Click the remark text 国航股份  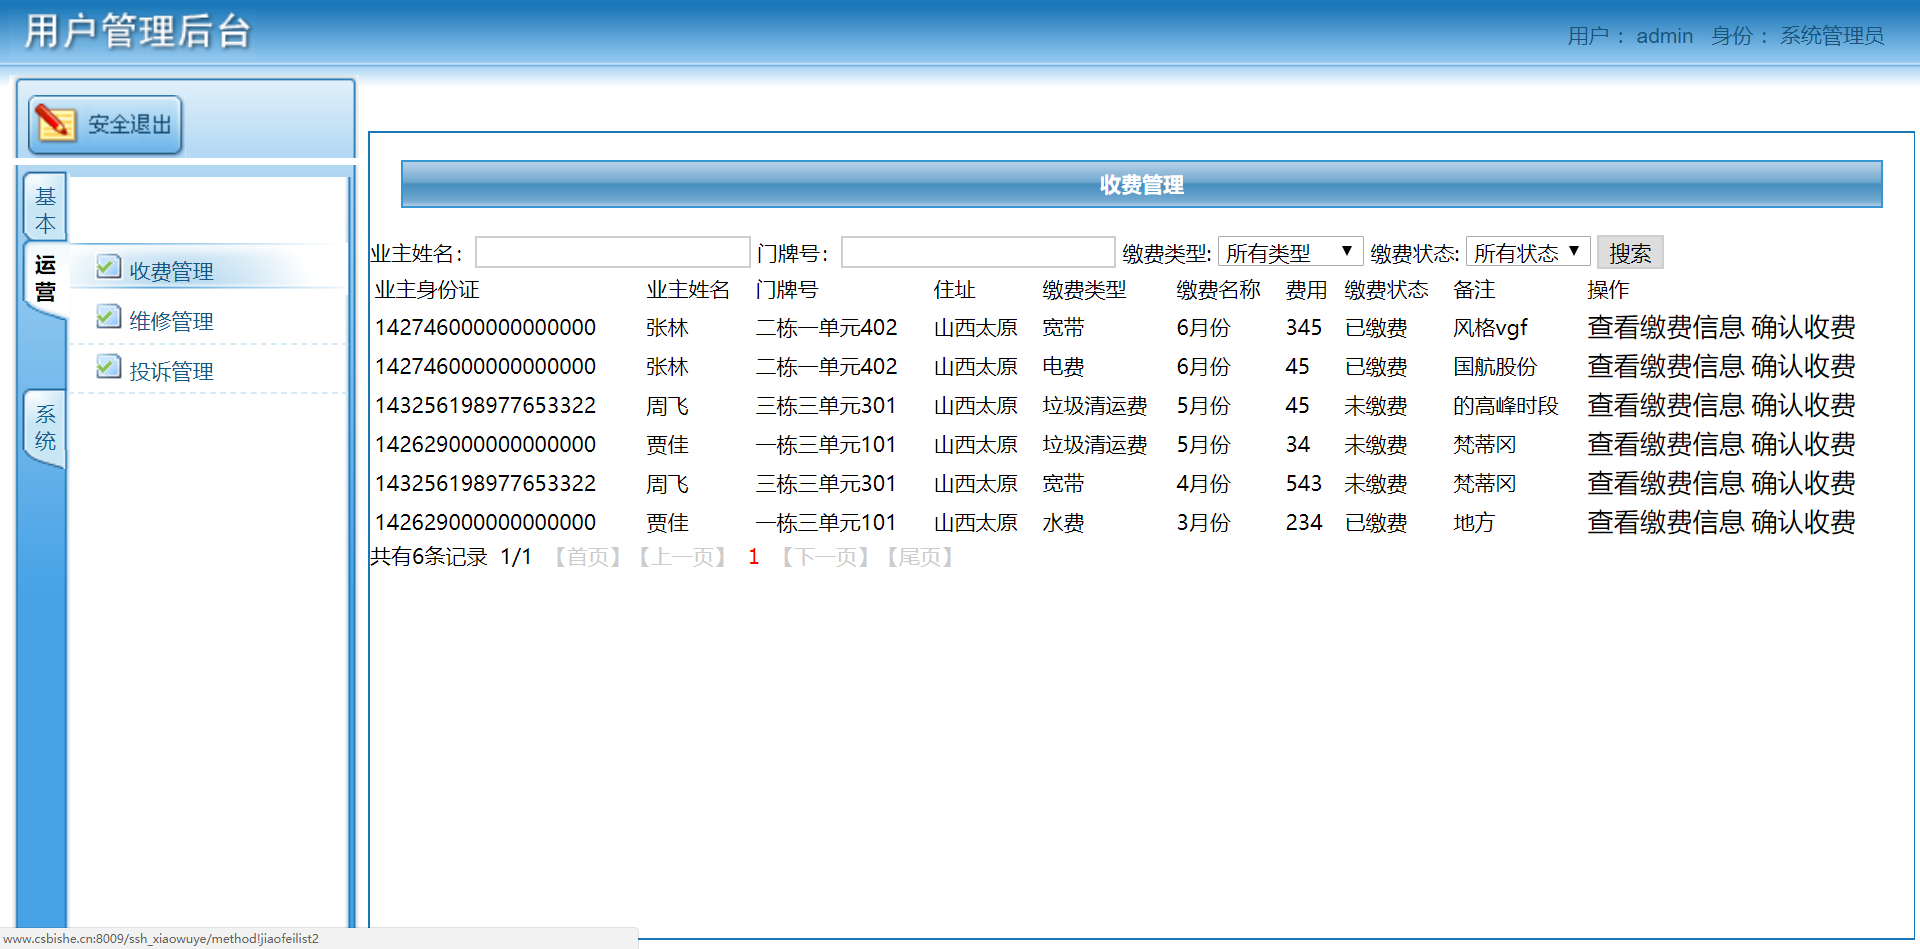click(x=1495, y=367)
